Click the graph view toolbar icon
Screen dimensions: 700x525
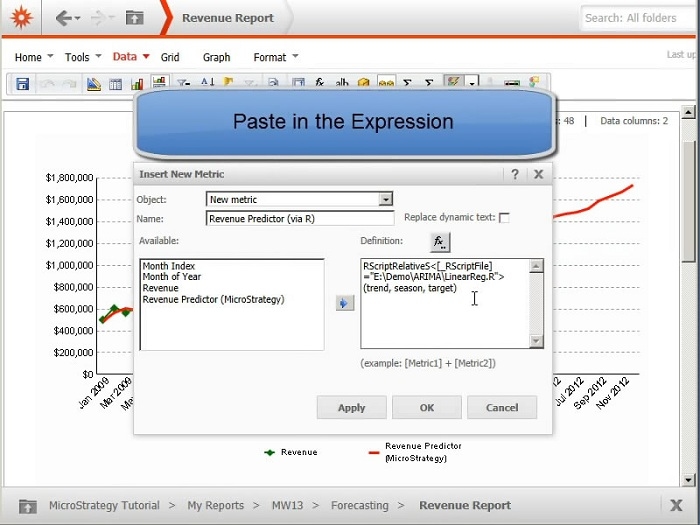(137, 85)
